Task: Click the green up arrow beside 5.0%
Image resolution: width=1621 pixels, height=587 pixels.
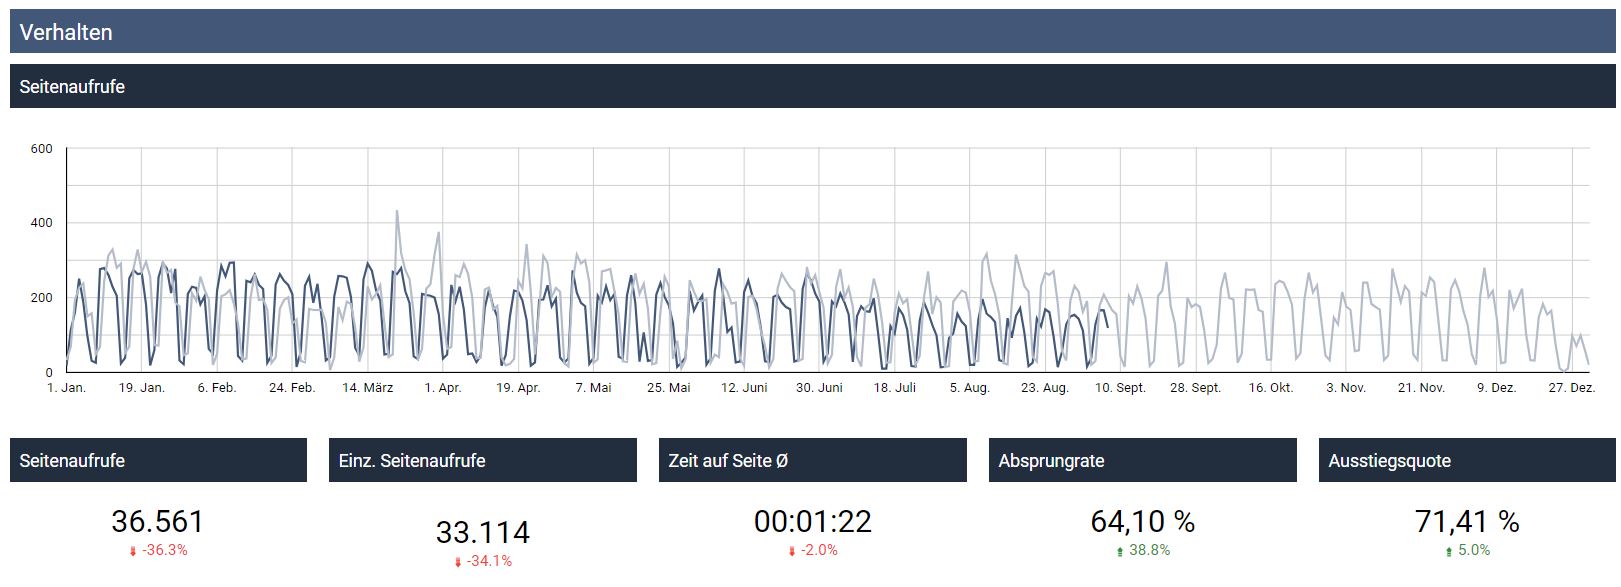Action: pos(1449,552)
